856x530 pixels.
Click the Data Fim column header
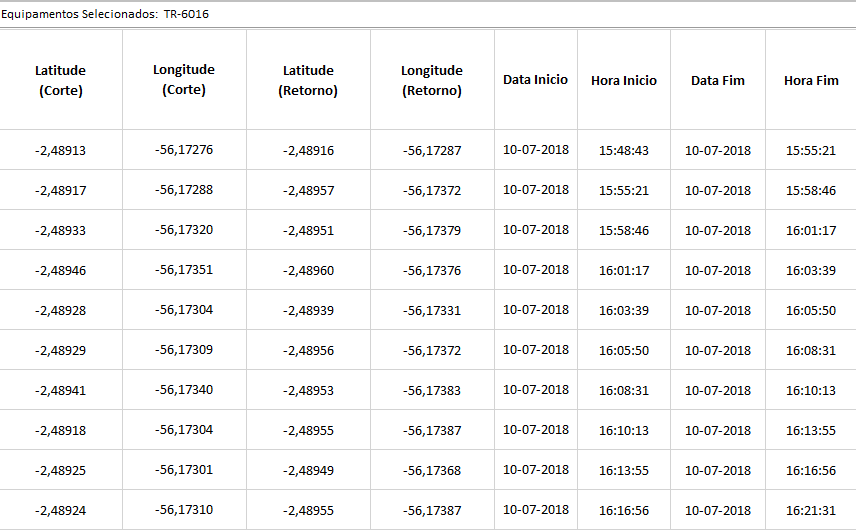[718, 80]
